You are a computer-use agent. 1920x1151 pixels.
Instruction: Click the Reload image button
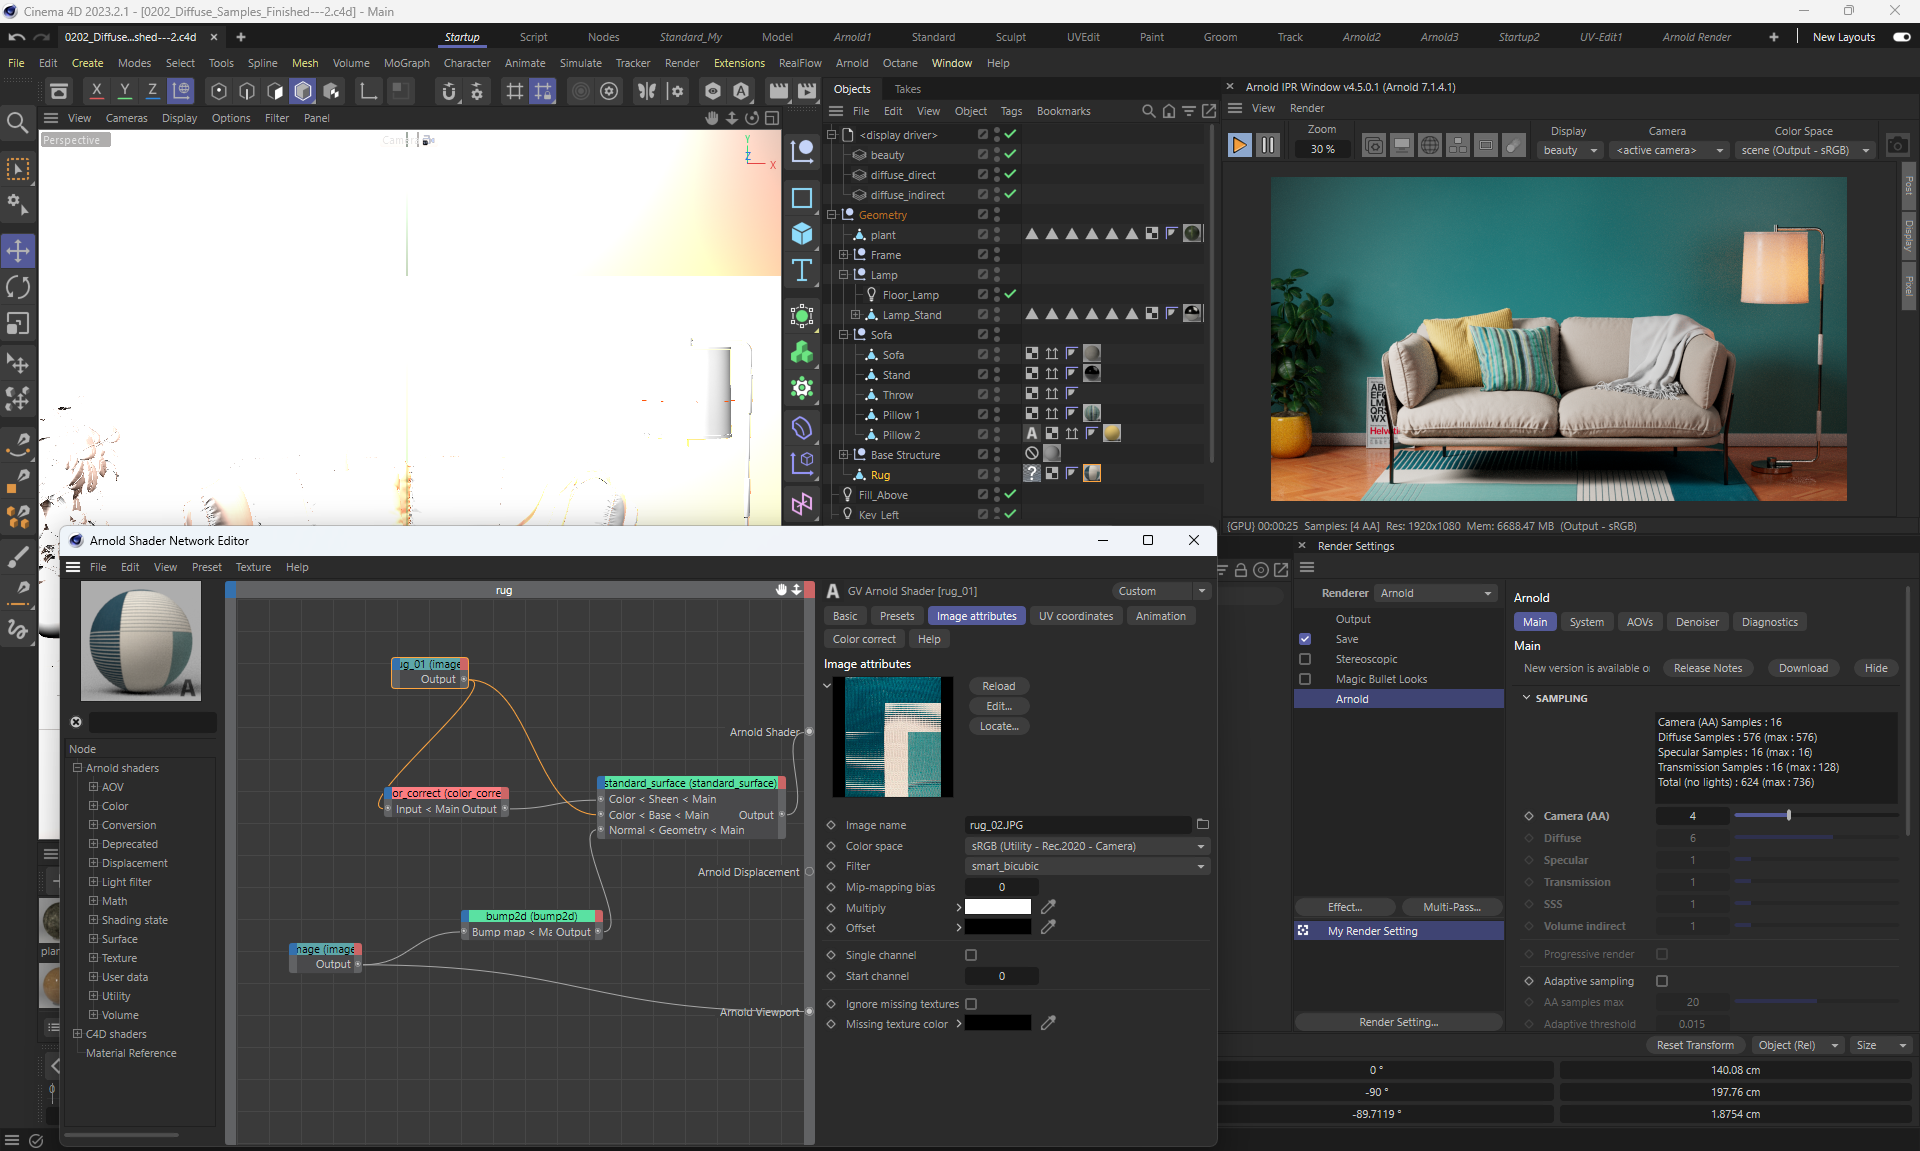pyautogui.click(x=998, y=686)
